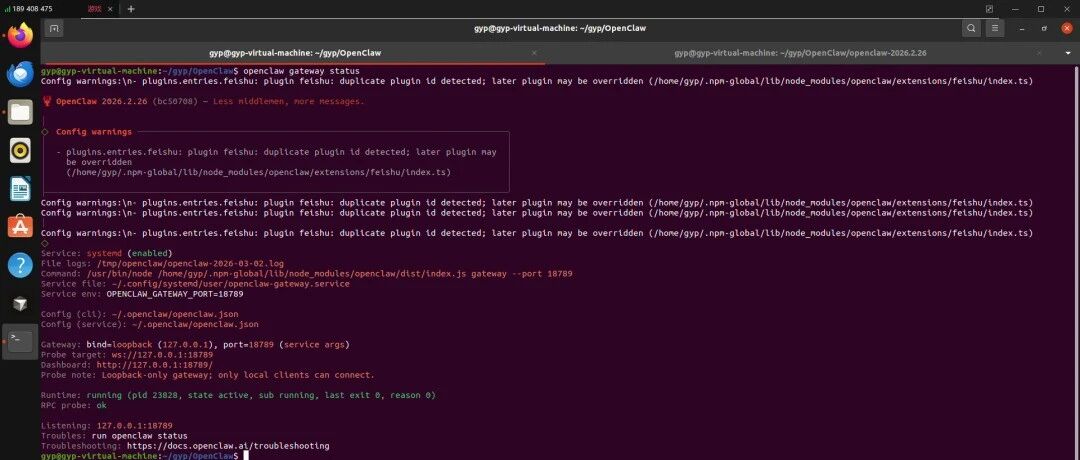1080x460 pixels.
Task: Click the cube application icon in dock
Action: [20, 304]
